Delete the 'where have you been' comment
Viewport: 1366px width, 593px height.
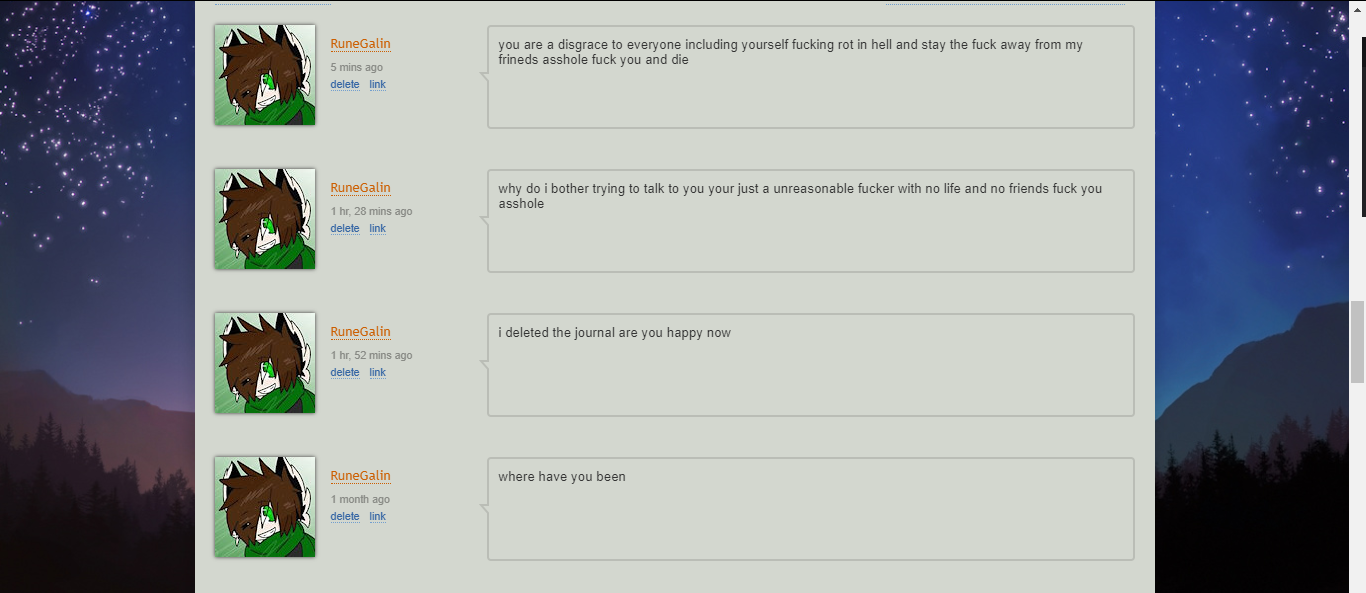[x=345, y=517]
